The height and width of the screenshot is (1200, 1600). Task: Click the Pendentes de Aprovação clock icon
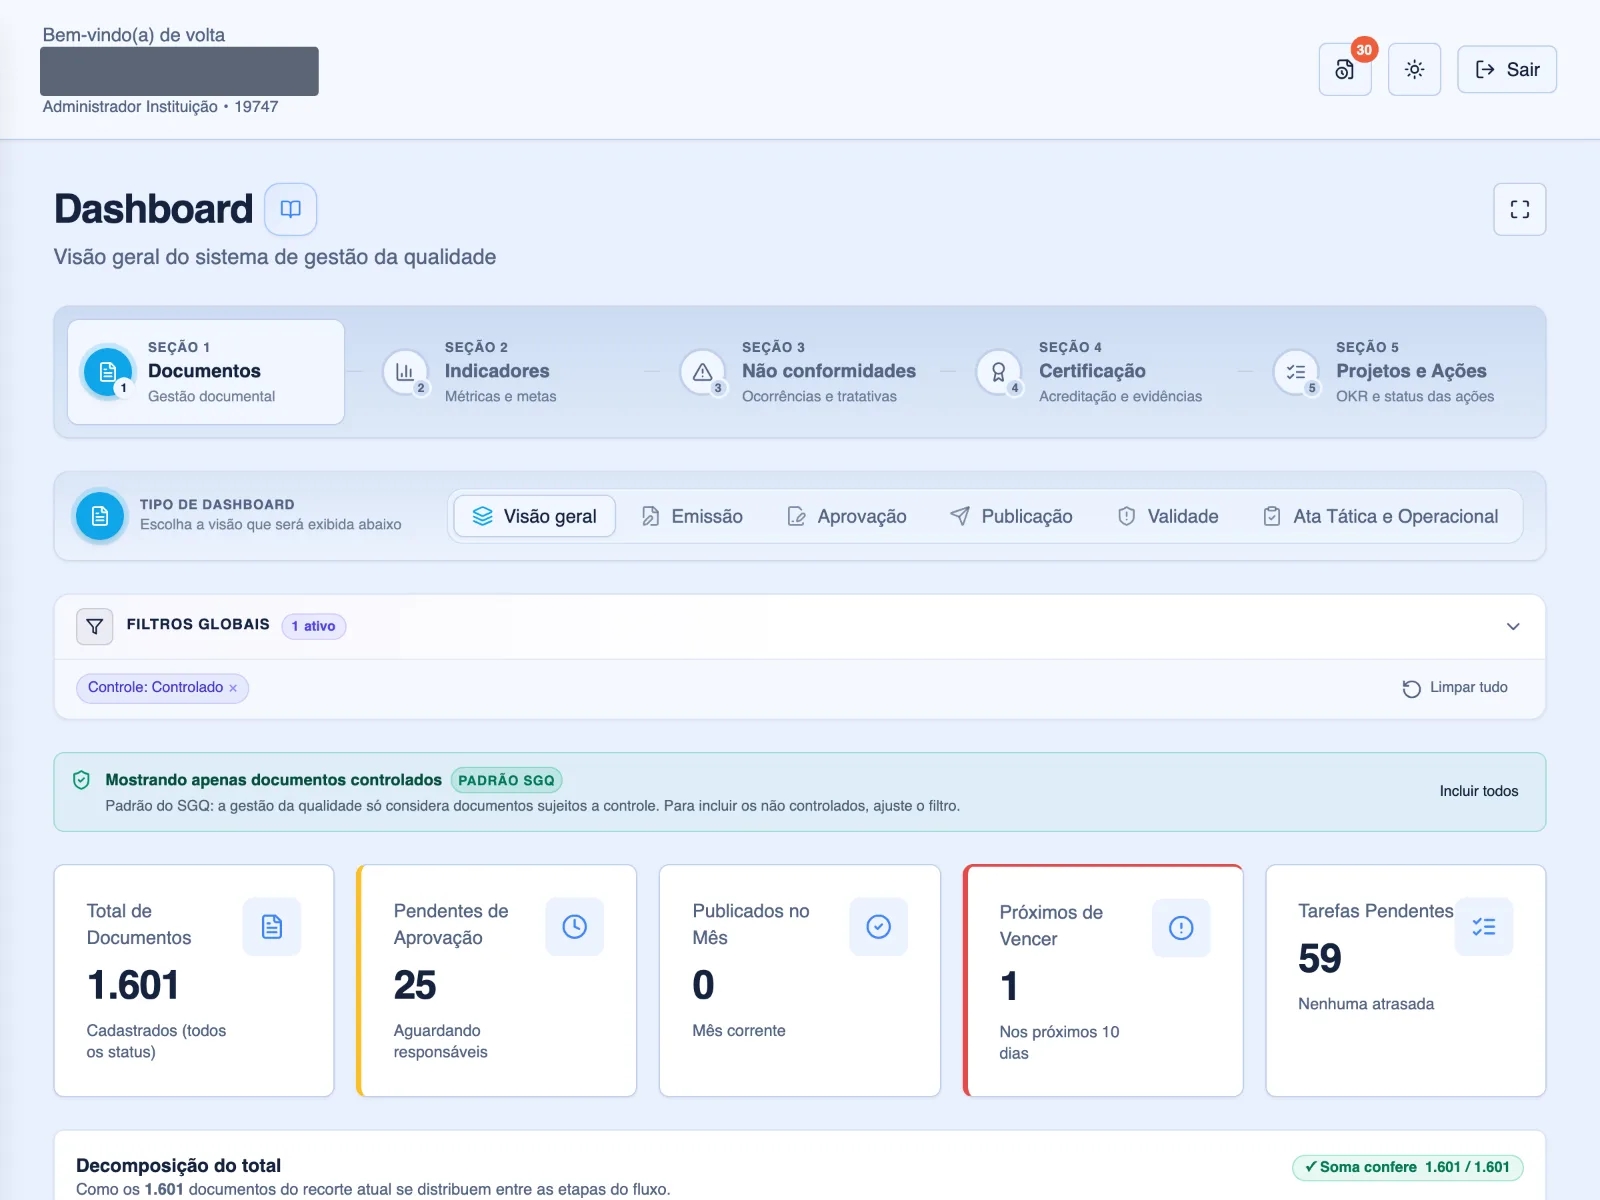tap(574, 926)
